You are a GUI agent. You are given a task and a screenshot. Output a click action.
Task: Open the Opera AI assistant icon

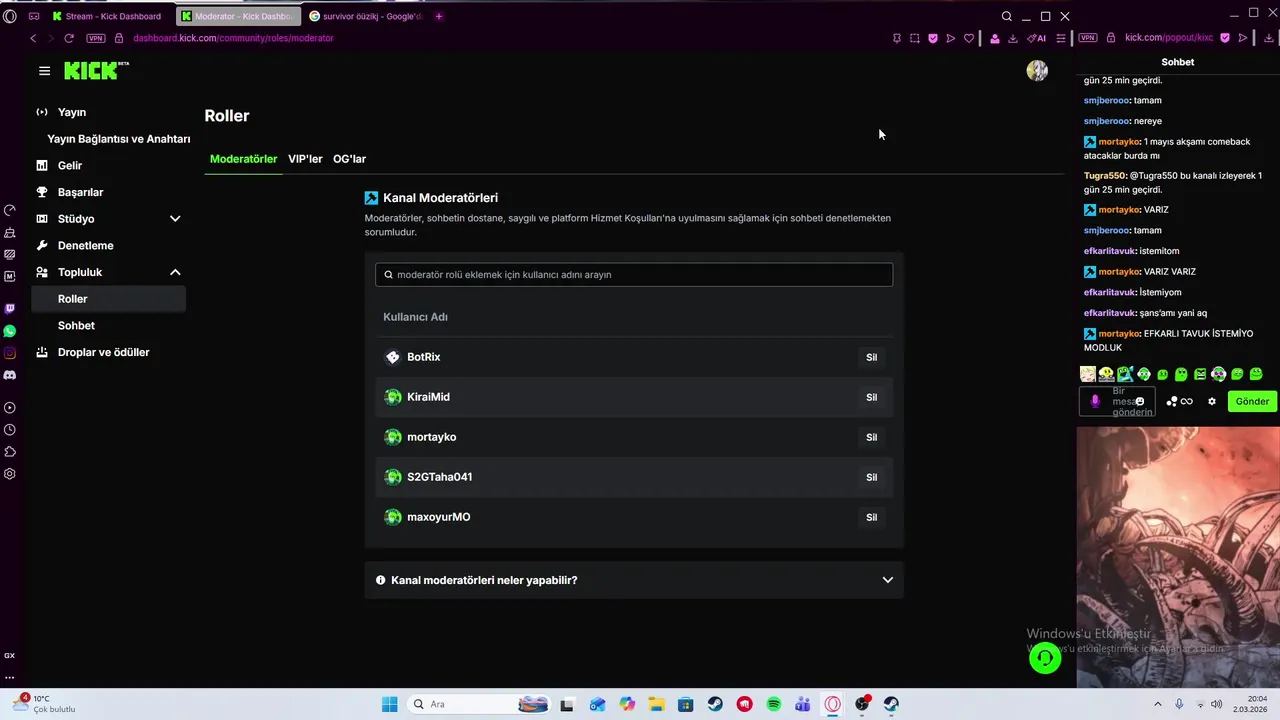[x=1037, y=38]
